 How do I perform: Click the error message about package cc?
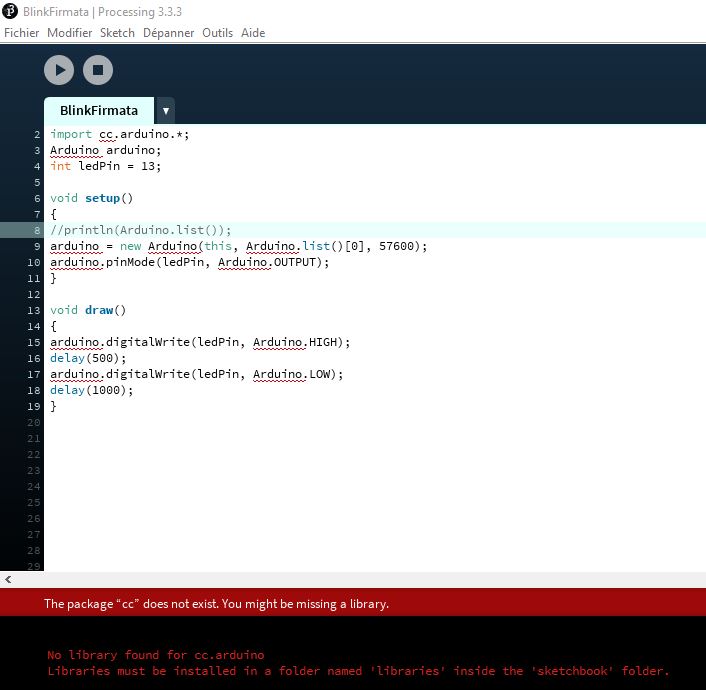(x=216, y=604)
